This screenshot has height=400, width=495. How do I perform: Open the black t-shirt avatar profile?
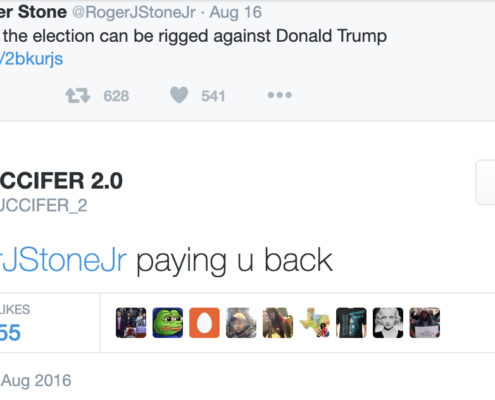click(x=351, y=323)
